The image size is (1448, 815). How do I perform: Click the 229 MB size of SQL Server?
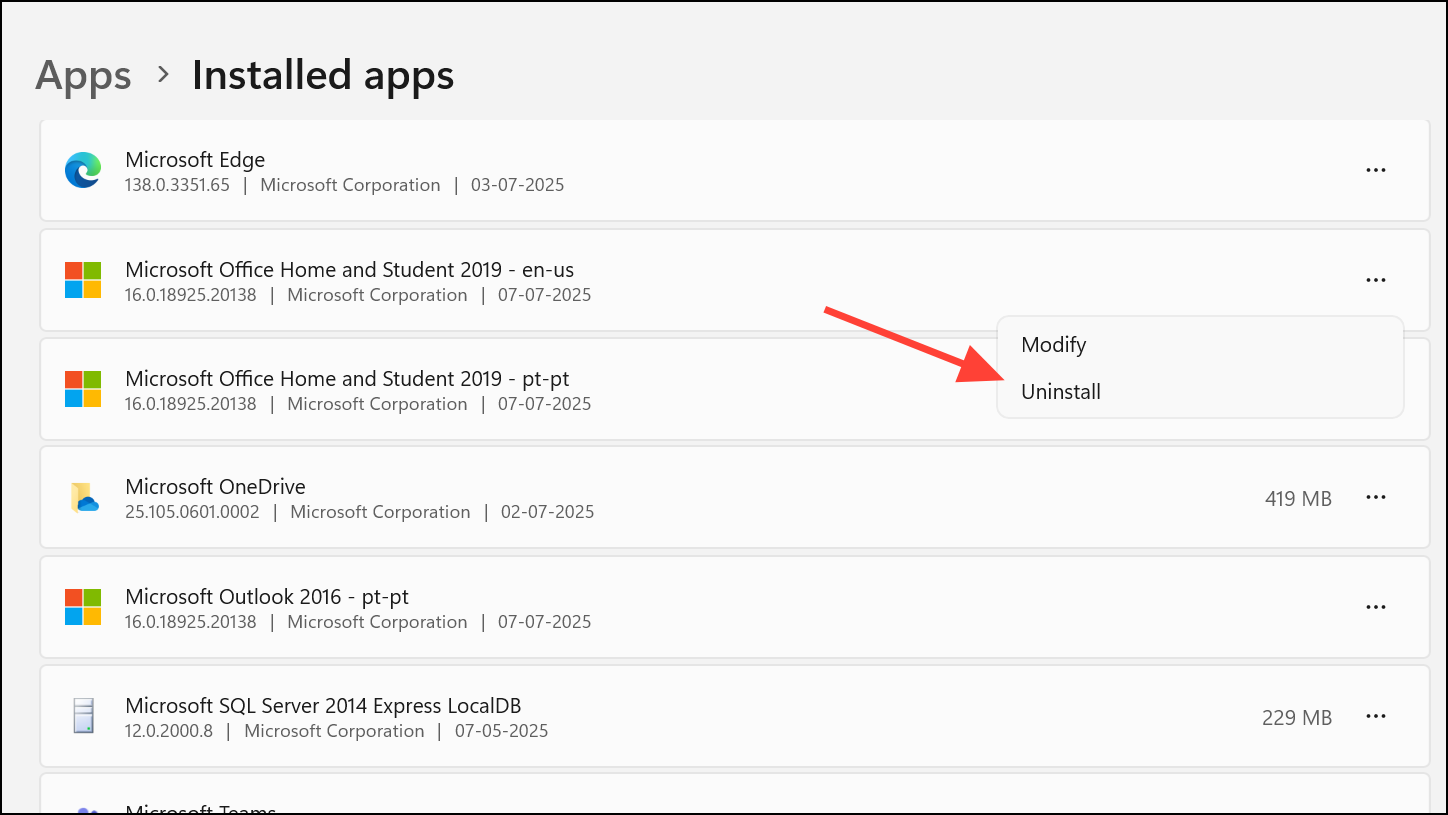1297,717
